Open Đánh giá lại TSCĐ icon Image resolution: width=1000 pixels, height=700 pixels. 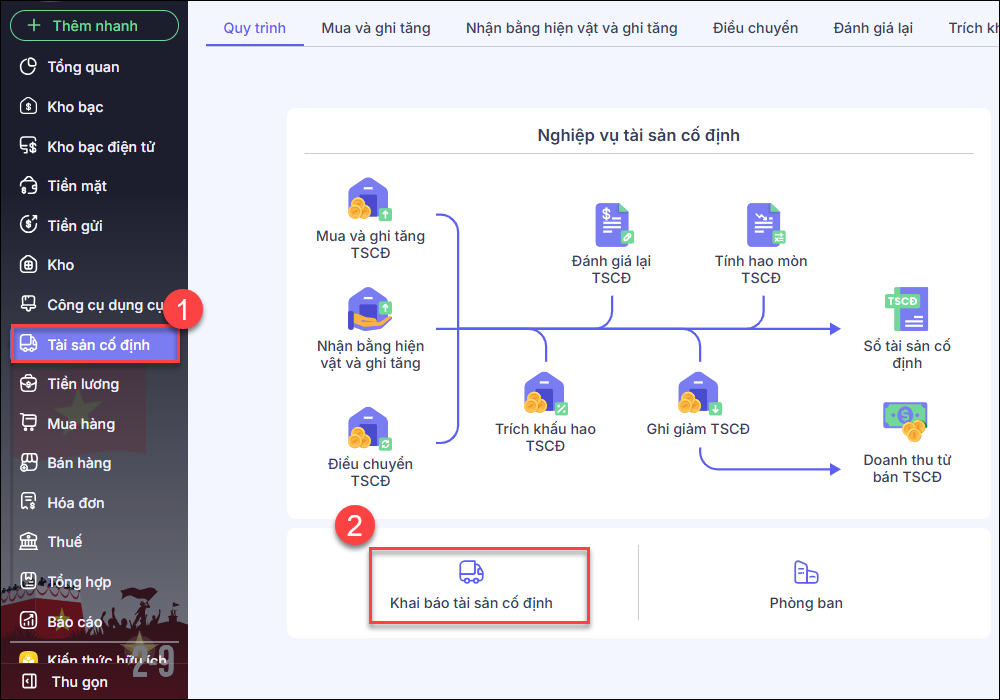coord(611,225)
